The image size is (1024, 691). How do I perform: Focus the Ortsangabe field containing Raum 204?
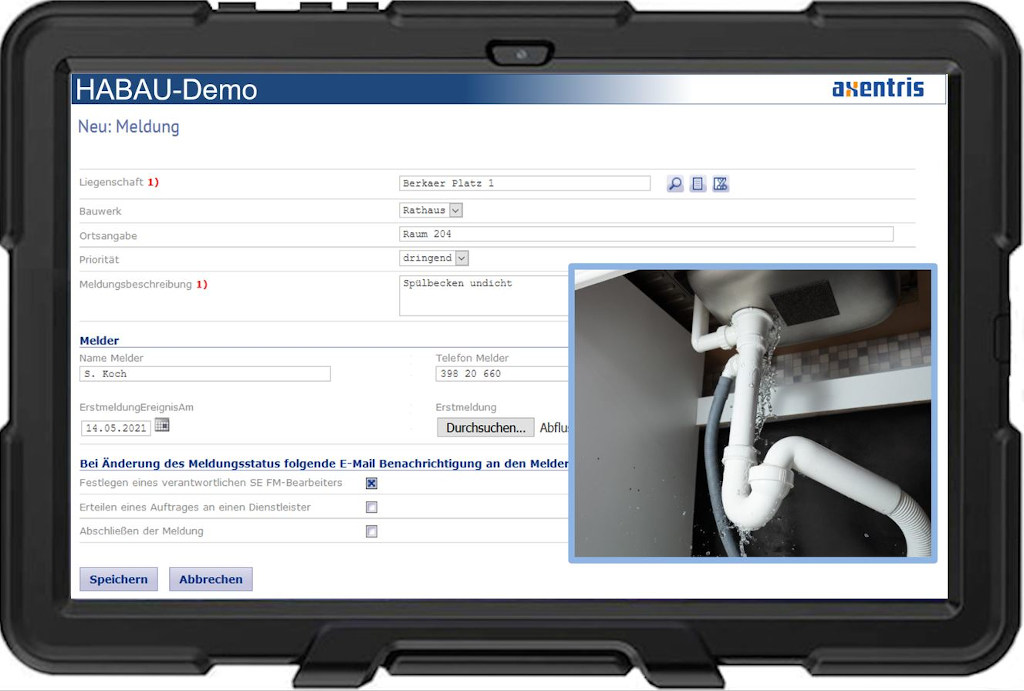click(x=645, y=234)
